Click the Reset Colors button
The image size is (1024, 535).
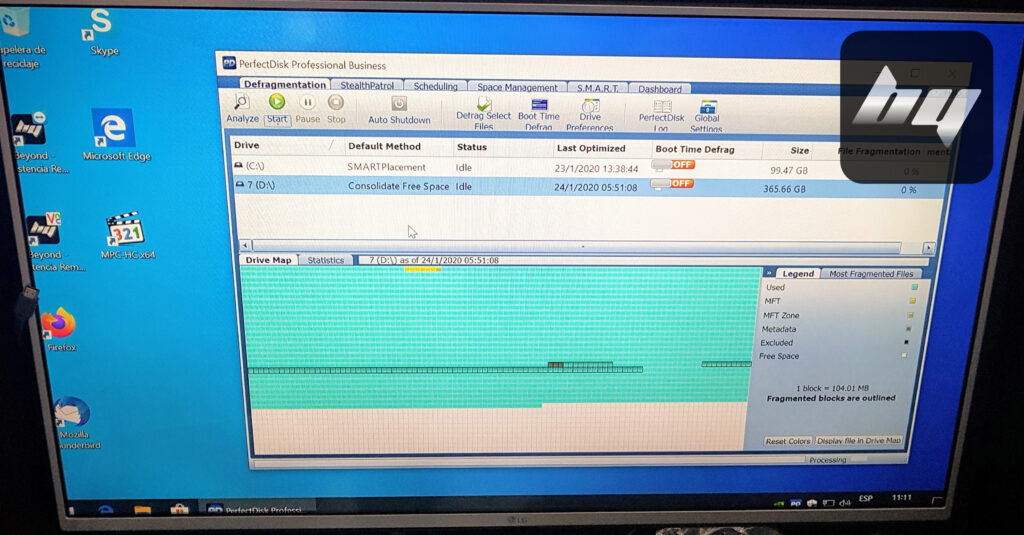788,441
